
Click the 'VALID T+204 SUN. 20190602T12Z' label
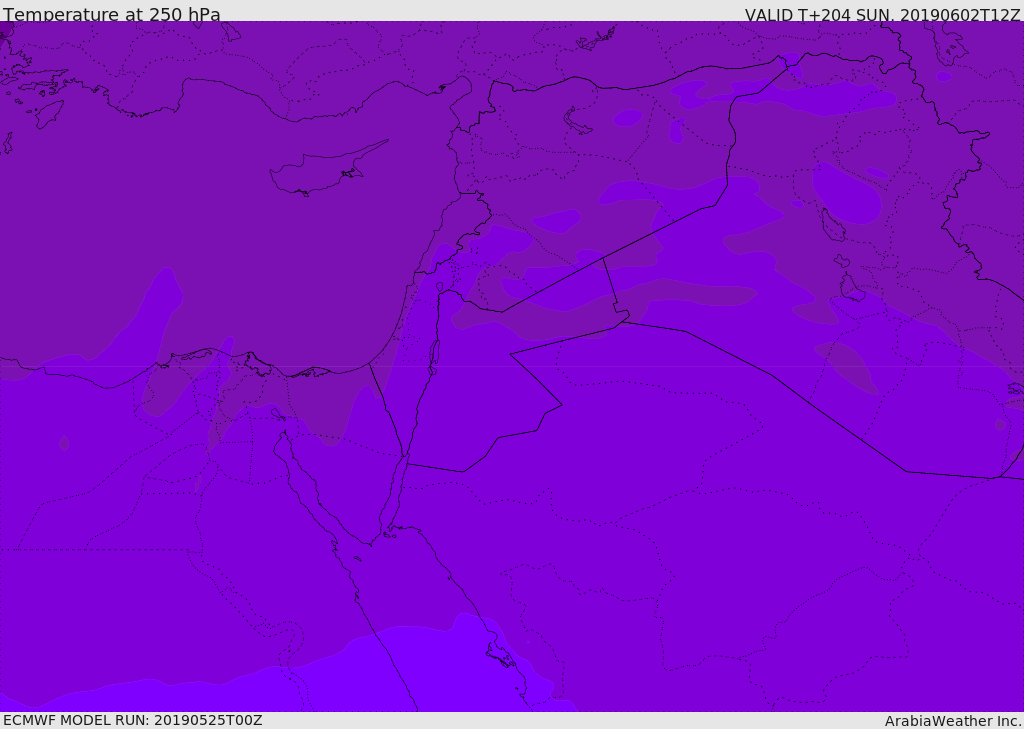(882, 14)
